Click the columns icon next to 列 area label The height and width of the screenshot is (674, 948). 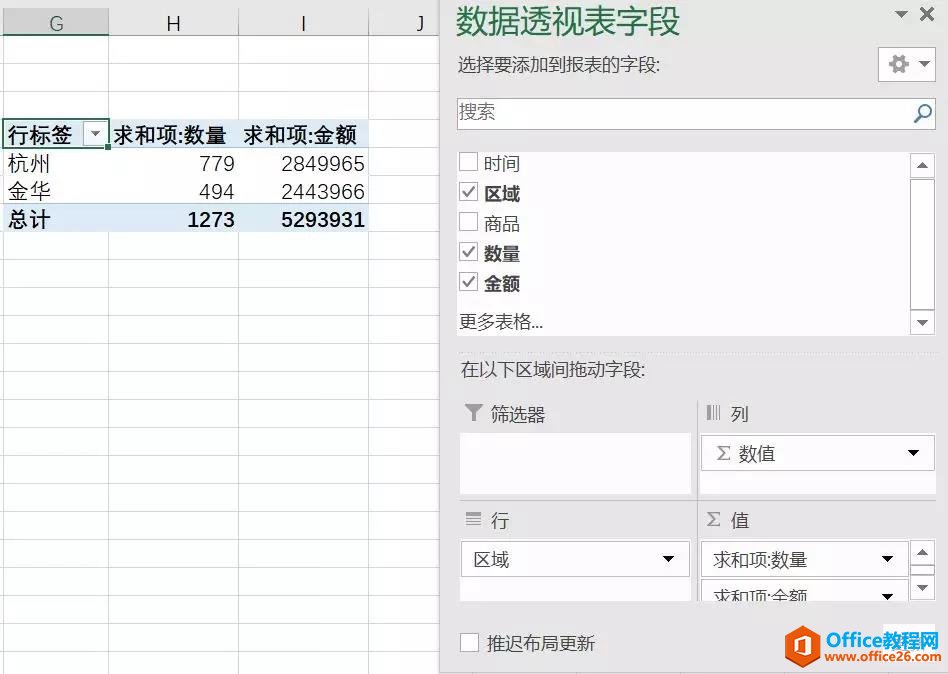point(712,414)
